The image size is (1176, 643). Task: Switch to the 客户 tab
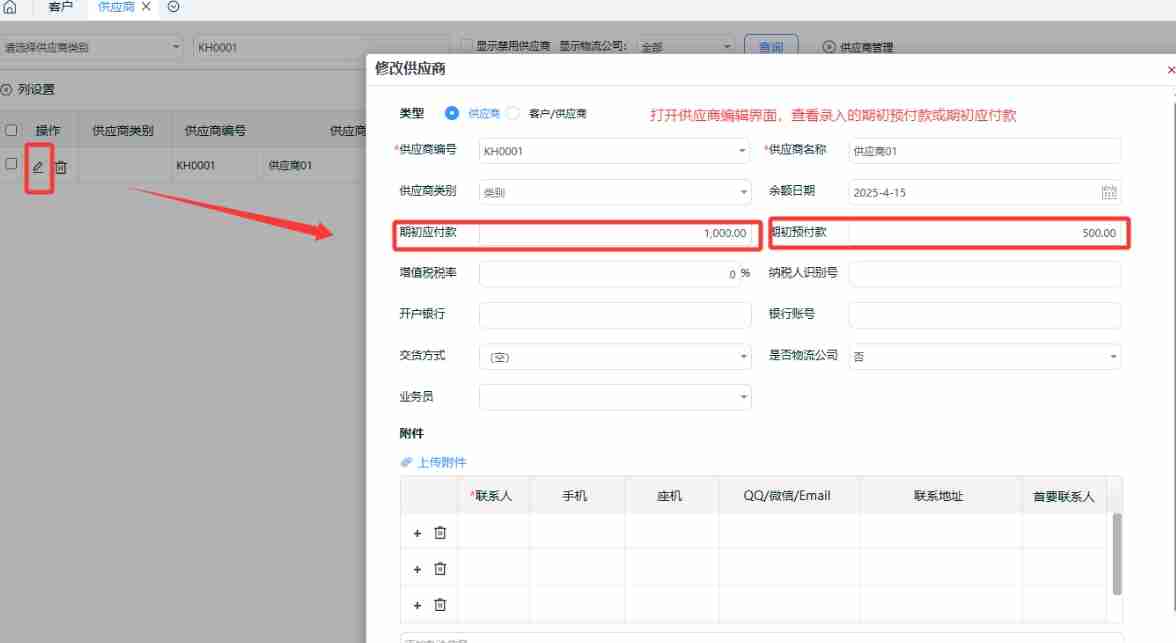click(62, 7)
